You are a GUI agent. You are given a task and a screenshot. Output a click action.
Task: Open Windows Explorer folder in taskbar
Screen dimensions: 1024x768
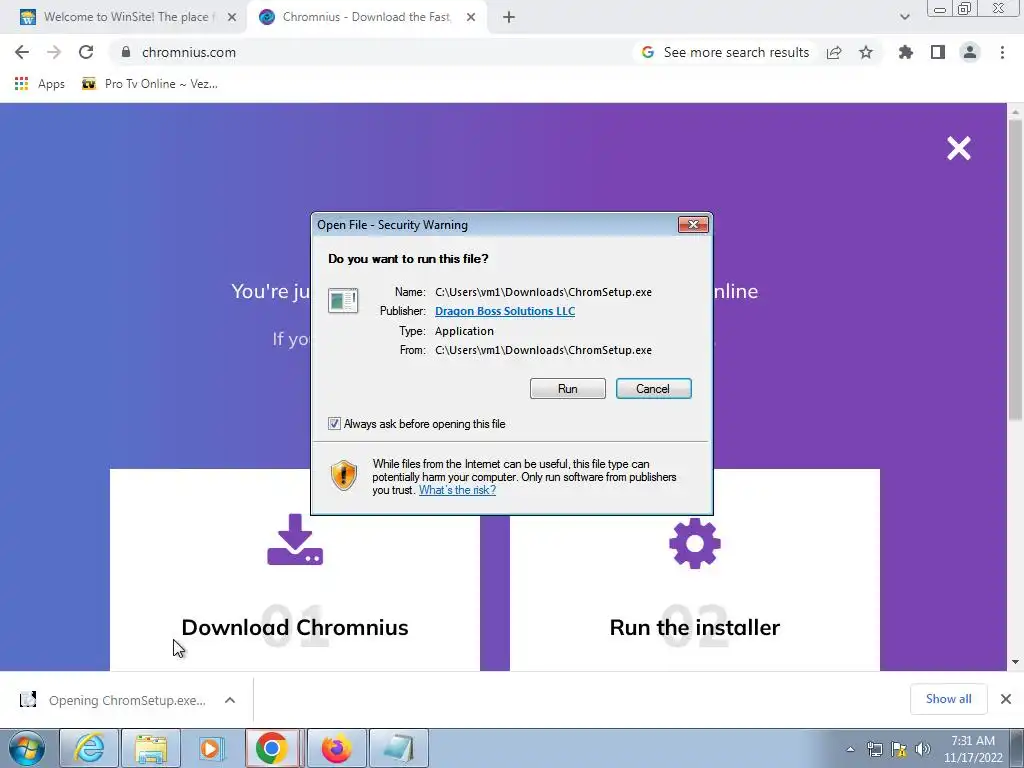[151, 748]
